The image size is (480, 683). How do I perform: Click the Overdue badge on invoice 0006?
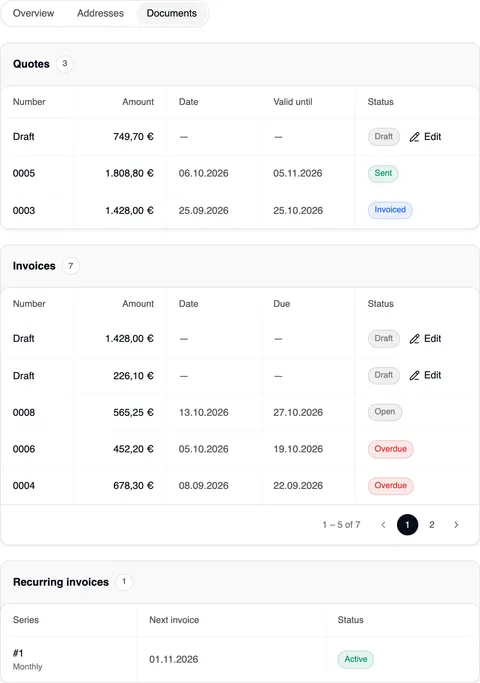(391, 449)
